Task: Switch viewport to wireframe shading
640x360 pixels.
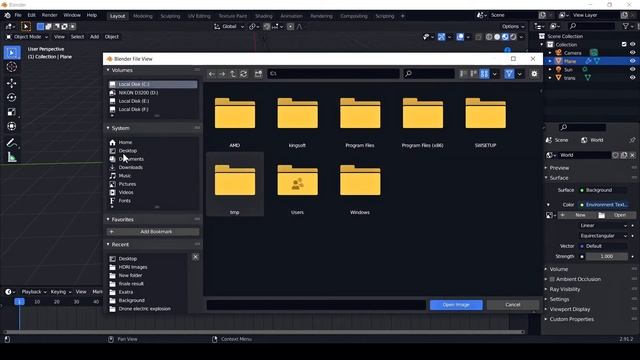Action: [489, 37]
